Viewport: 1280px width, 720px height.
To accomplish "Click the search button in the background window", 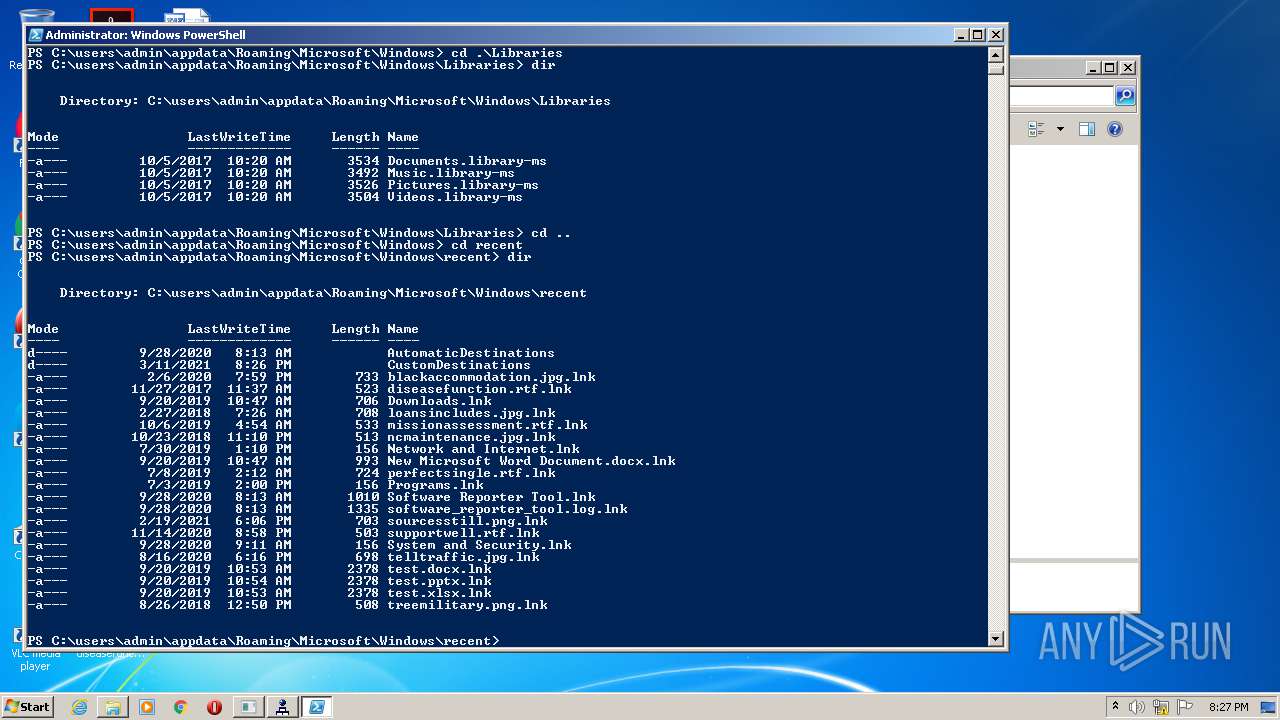I will 1125,96.
